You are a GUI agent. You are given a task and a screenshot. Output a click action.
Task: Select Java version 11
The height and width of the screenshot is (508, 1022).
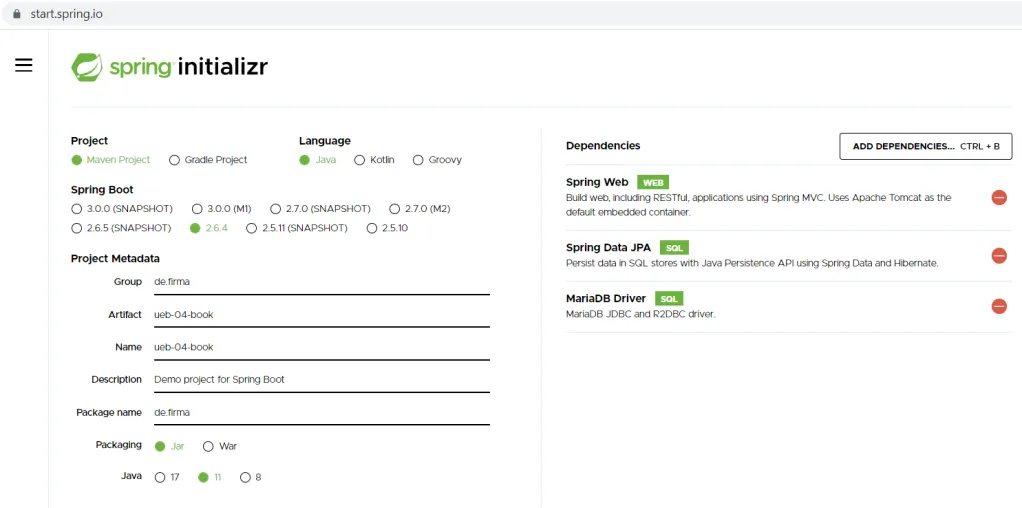(x=209, y=477)
